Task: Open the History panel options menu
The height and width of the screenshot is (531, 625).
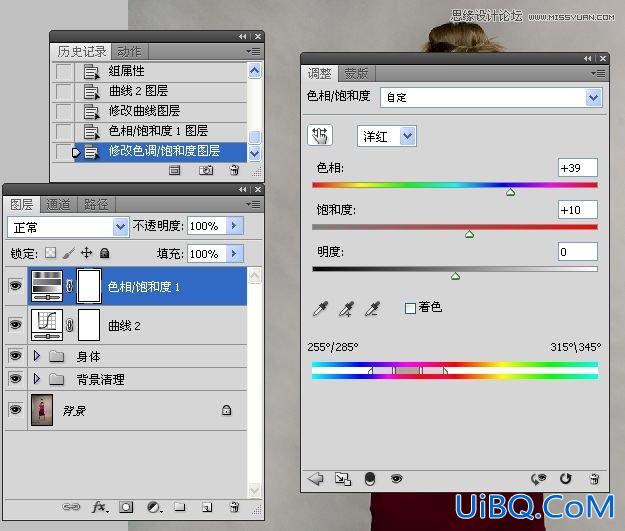Action: coord(254,51)
